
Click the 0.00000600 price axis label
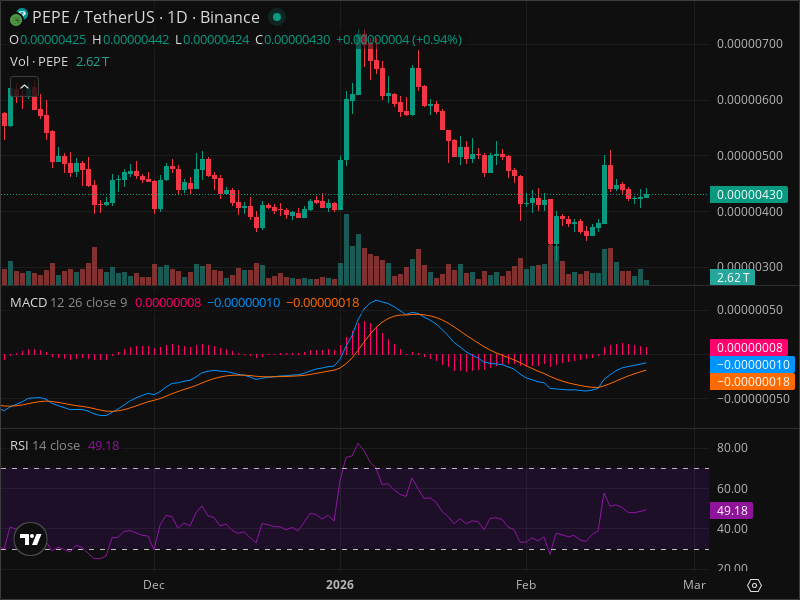[x=749, y=99]
